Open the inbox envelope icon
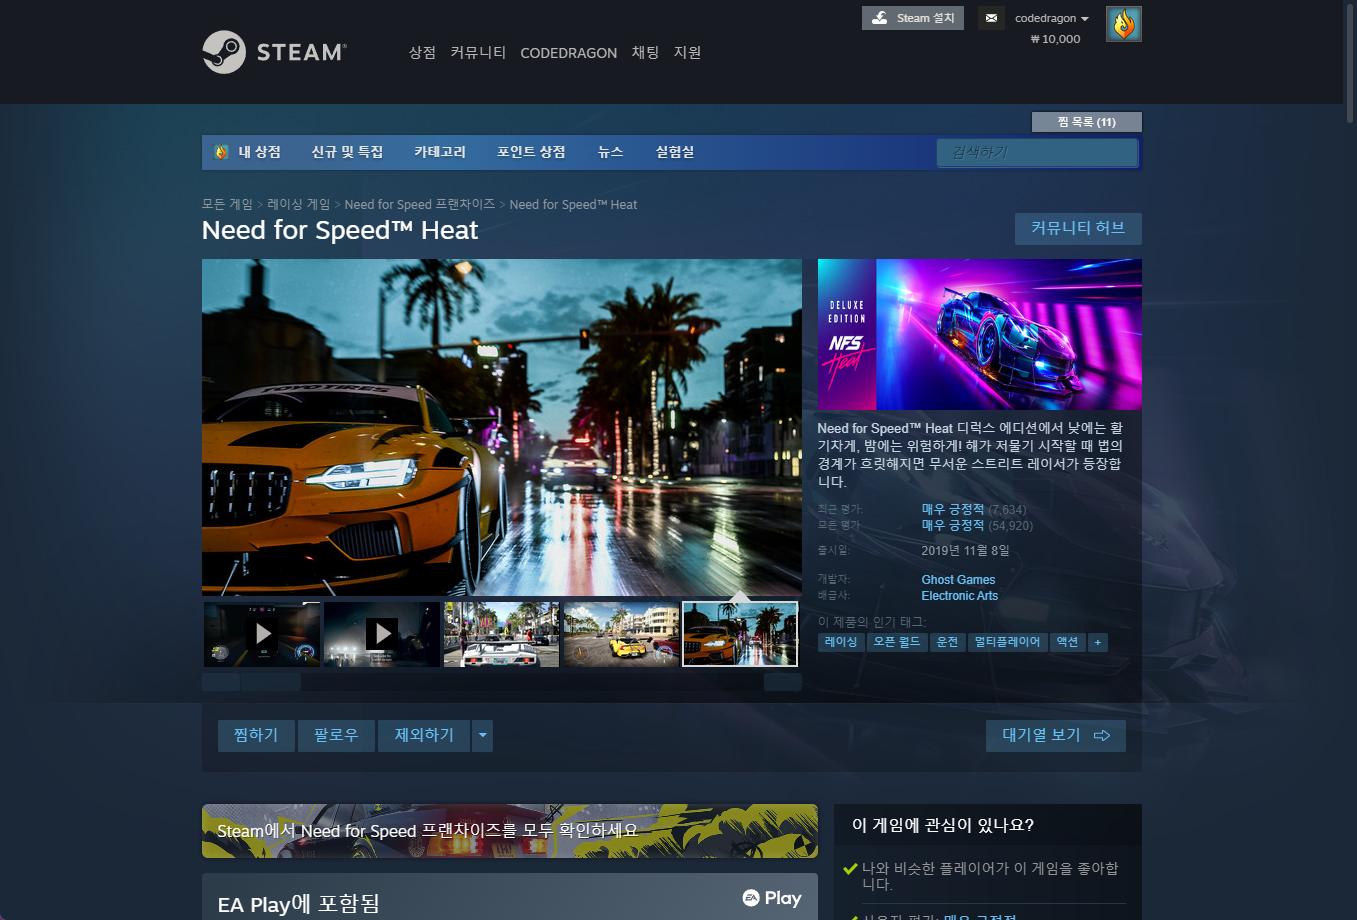The image size is (1357, 920). pos(991,18)
